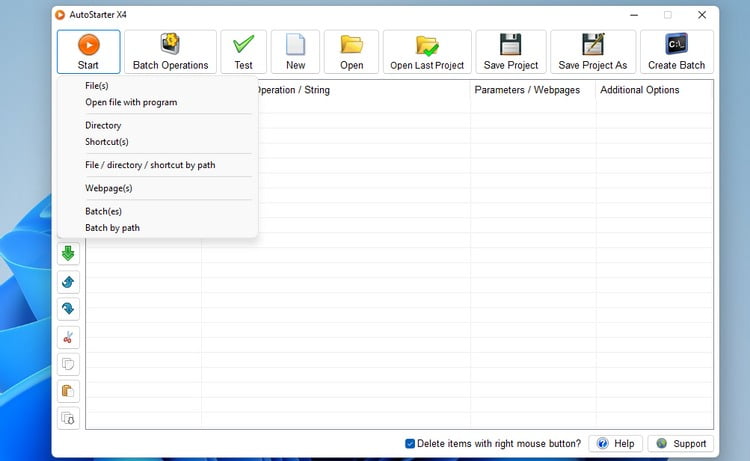The height and width of the screenshot is (461, 750).
Task: Open Batch Operations from the toolbar
Action: pos(170,52)
